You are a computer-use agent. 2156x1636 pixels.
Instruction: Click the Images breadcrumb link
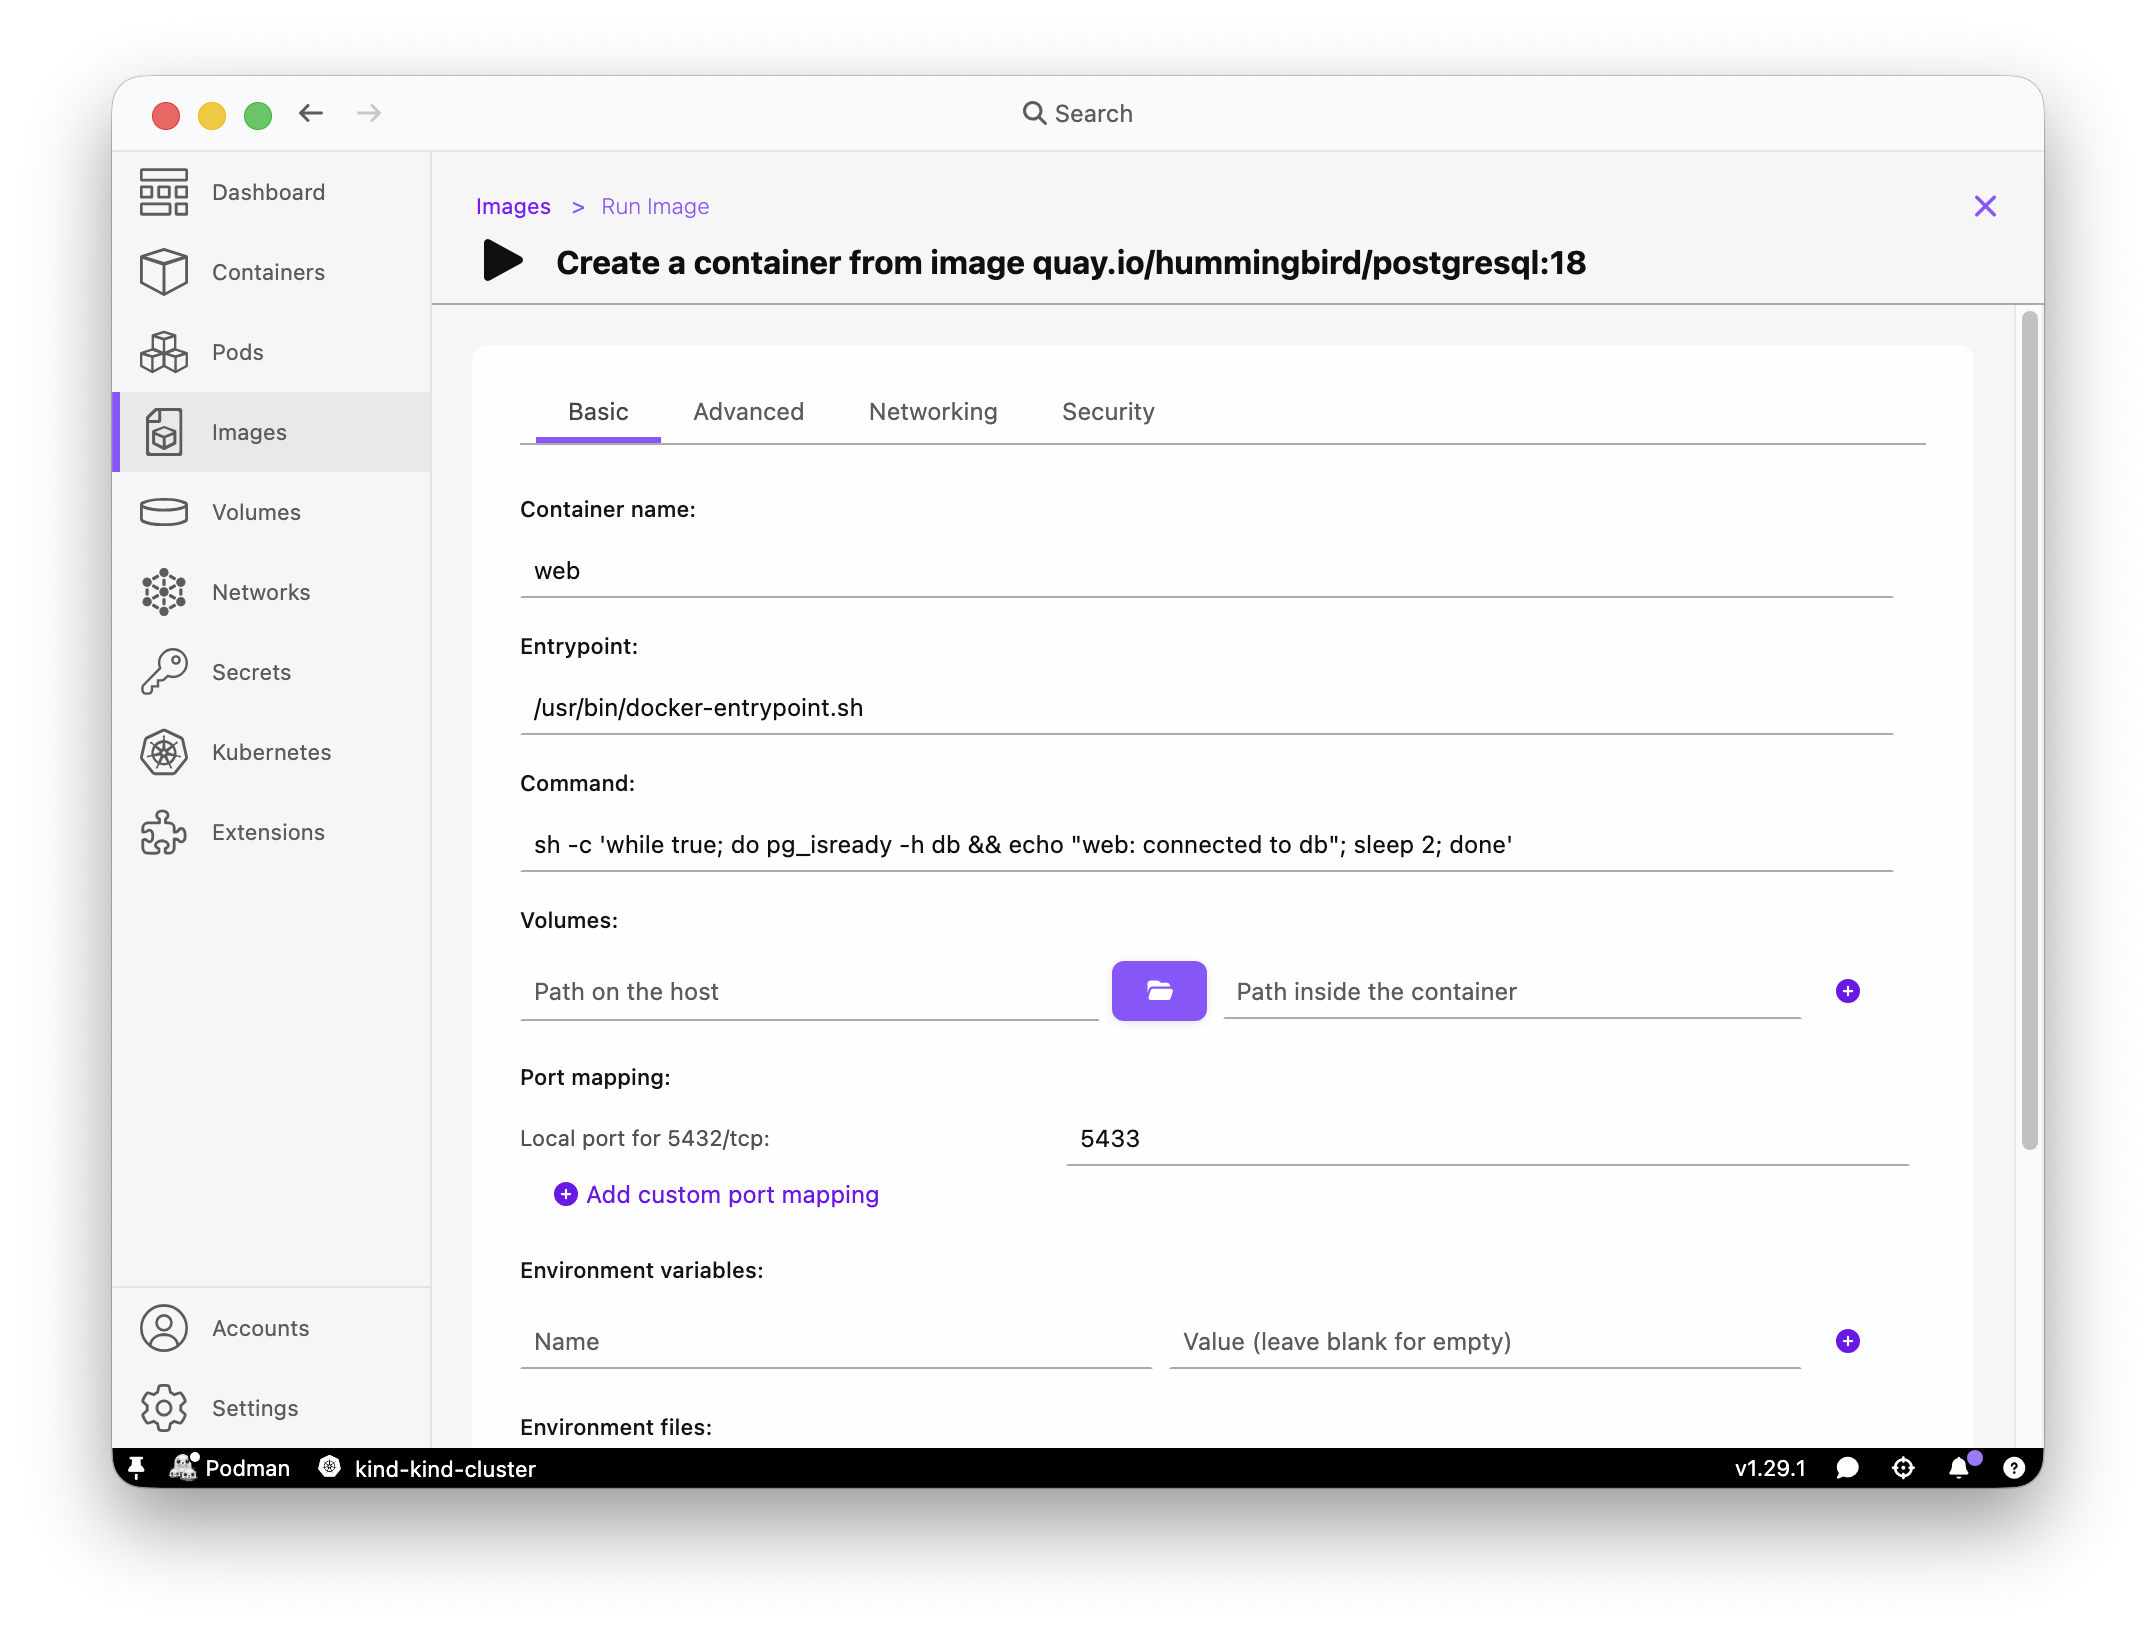513,206
